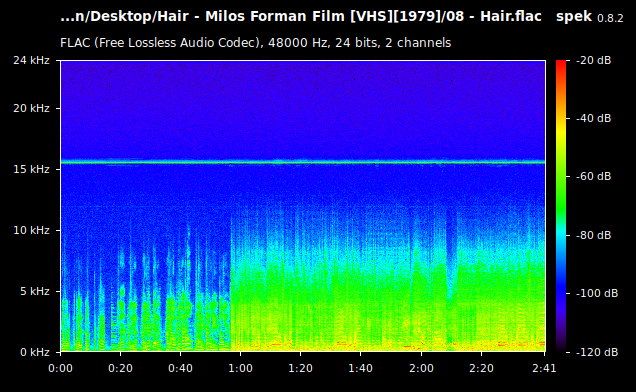The width and height of the screenshot is (636, 392).
Task: Click the 2:41 end time label
Action: click(x=544, y=368)
